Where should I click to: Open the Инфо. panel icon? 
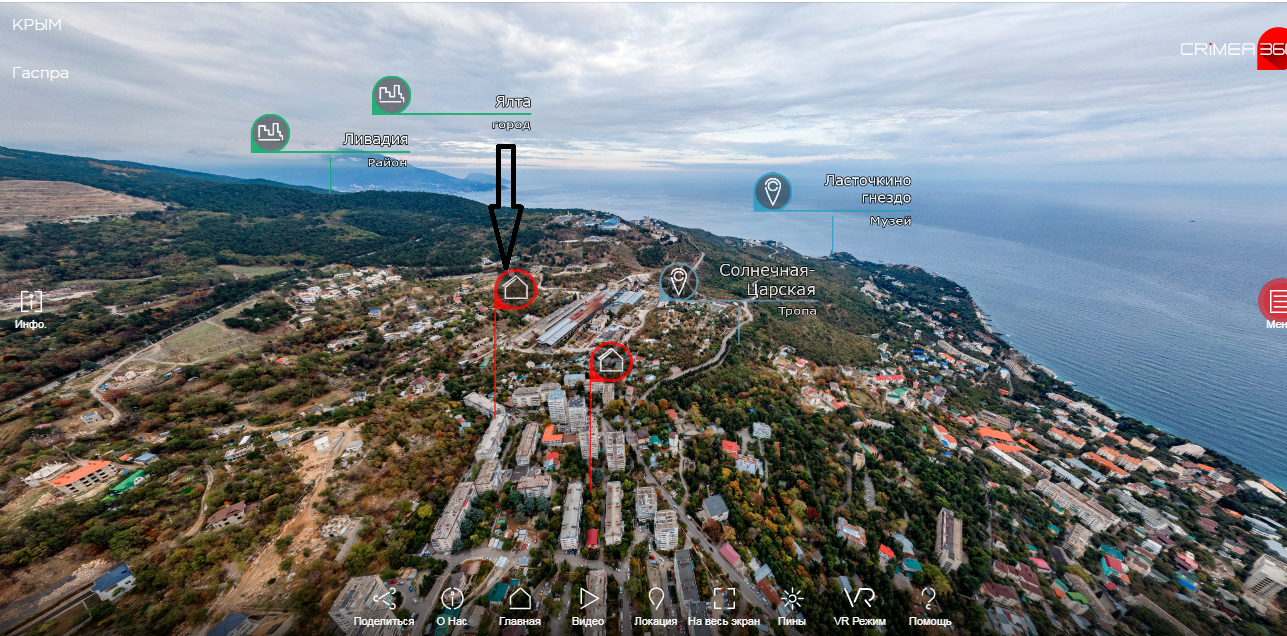pyautogui.click(x=31, y=302)
